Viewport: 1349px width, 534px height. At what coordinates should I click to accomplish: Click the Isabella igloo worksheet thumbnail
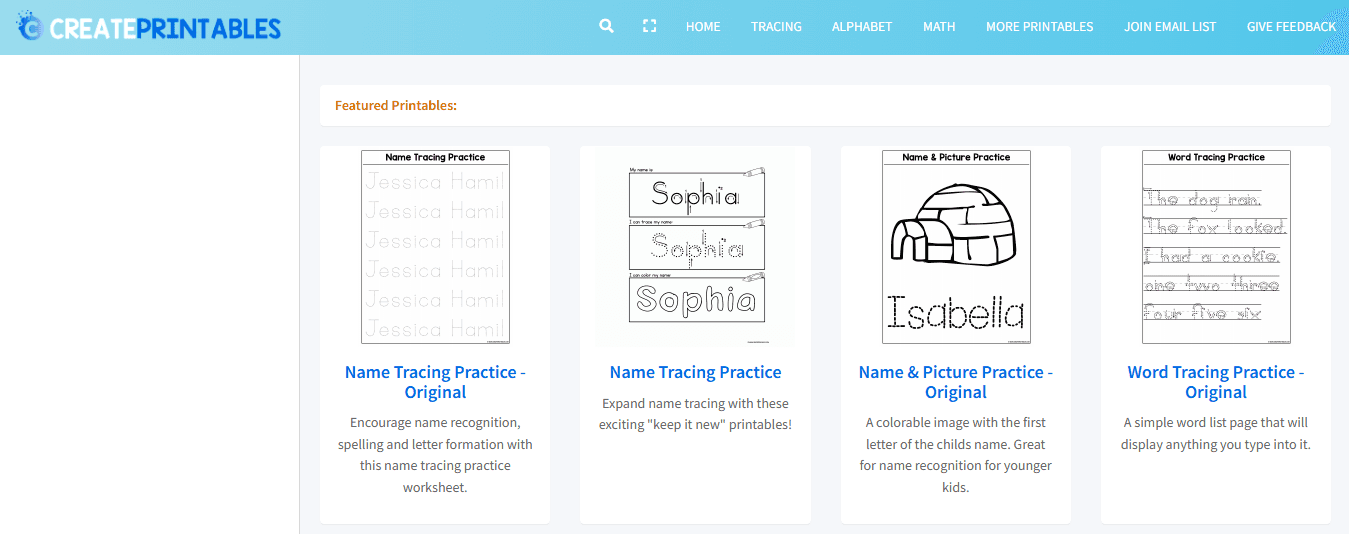(x=956, y=247)
